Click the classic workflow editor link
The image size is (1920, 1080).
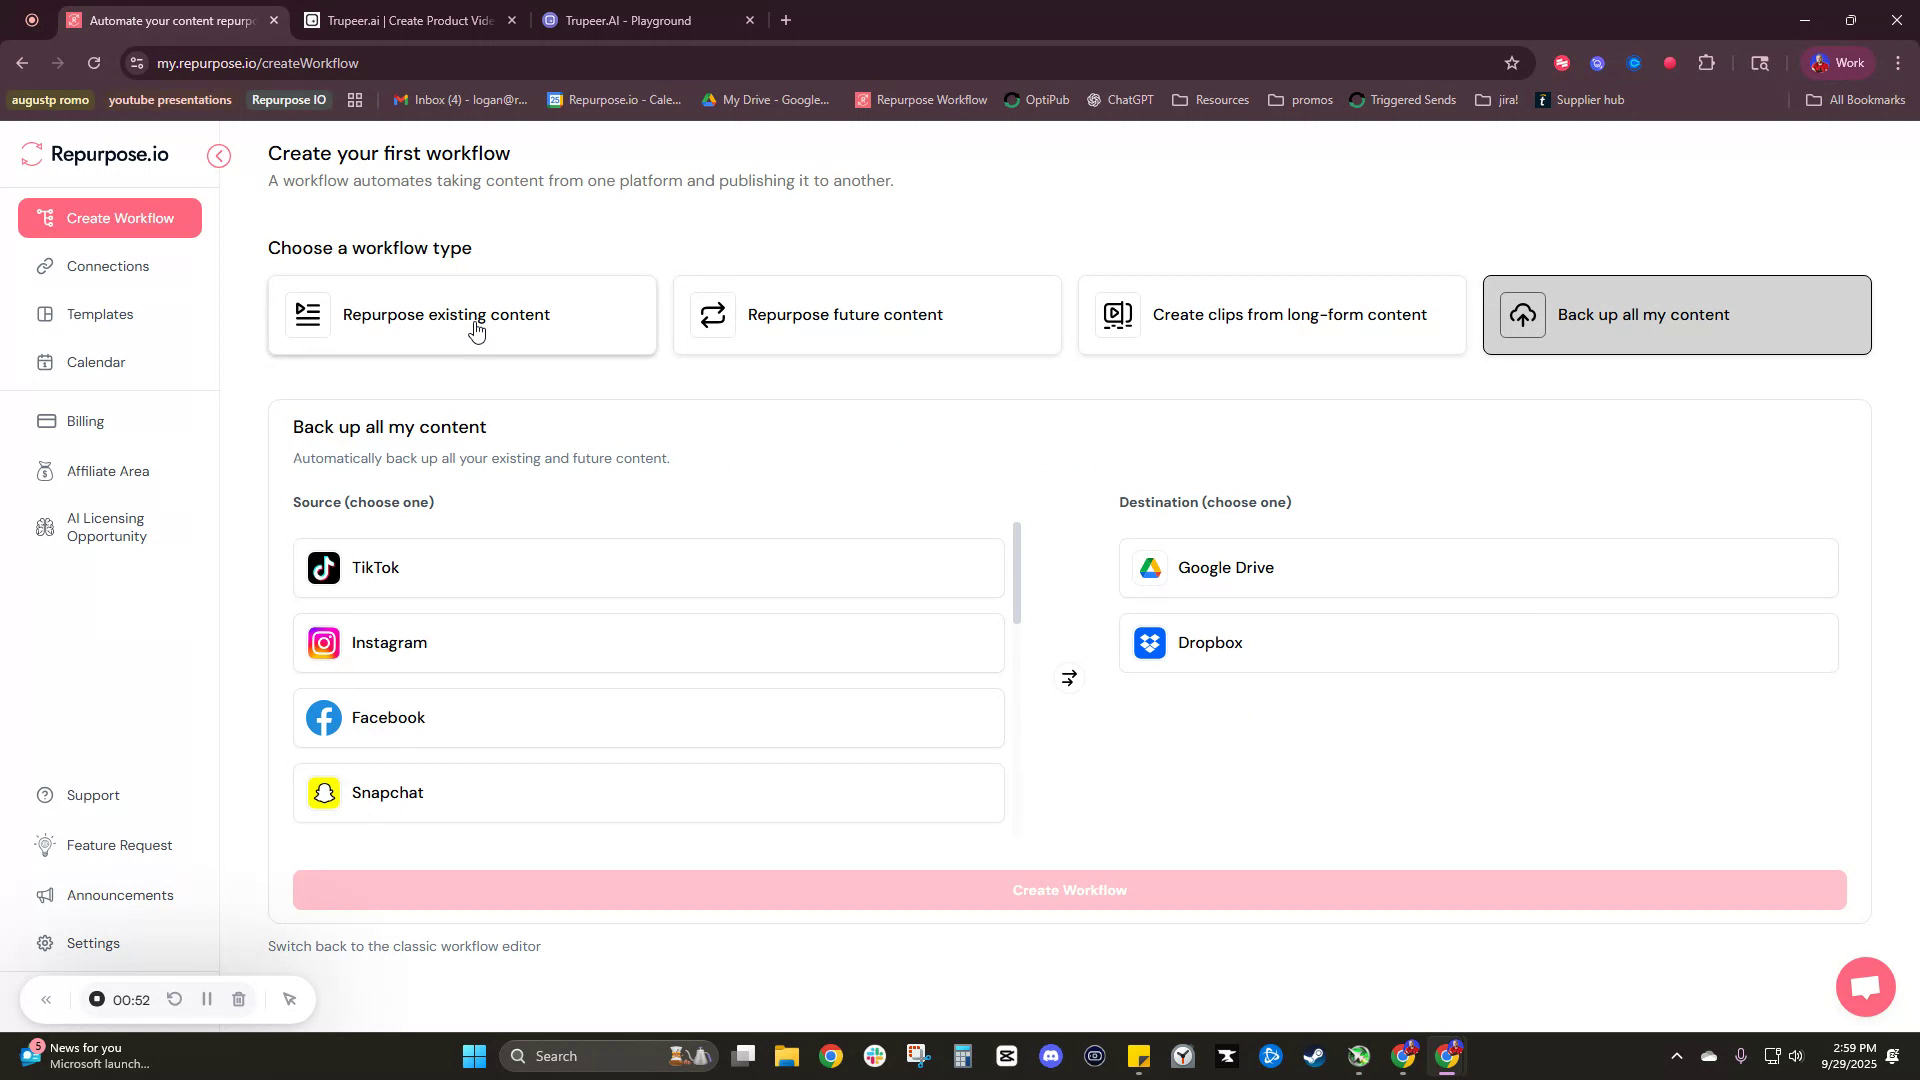pyautogui.click(x=404, y=945)
